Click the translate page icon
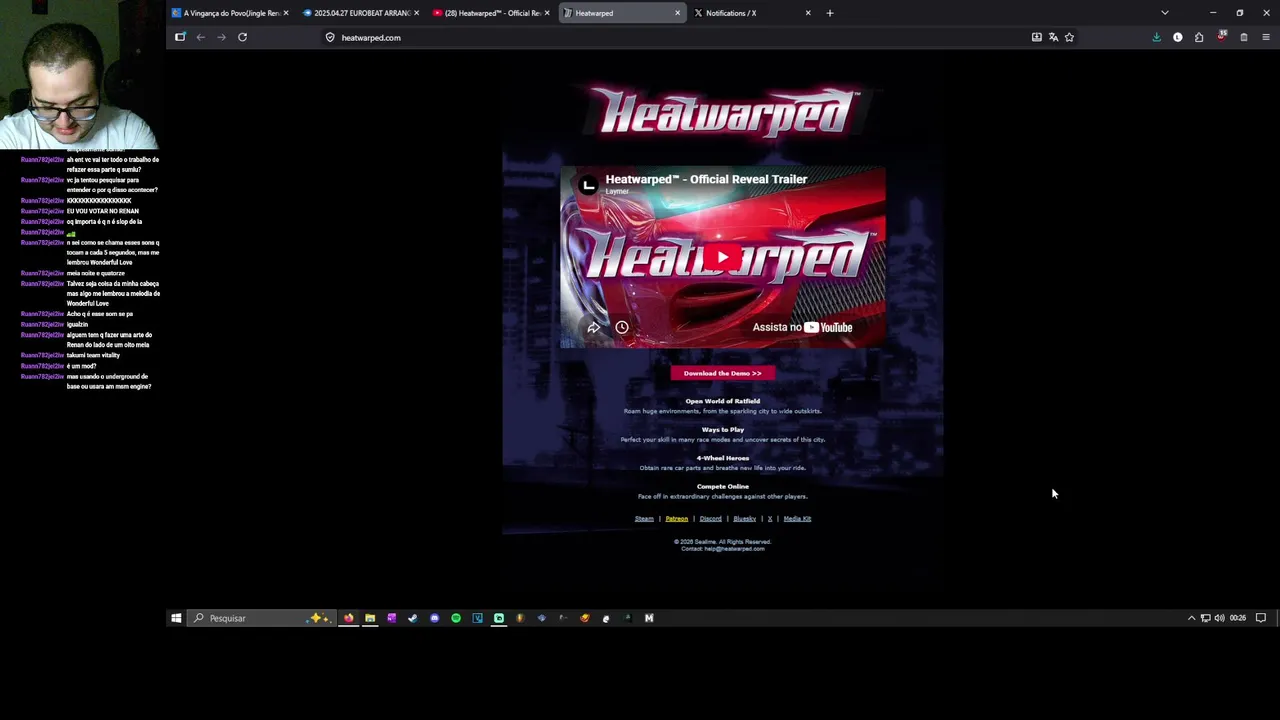This screenshot has height=720, width=1280. pos(1053,37)
